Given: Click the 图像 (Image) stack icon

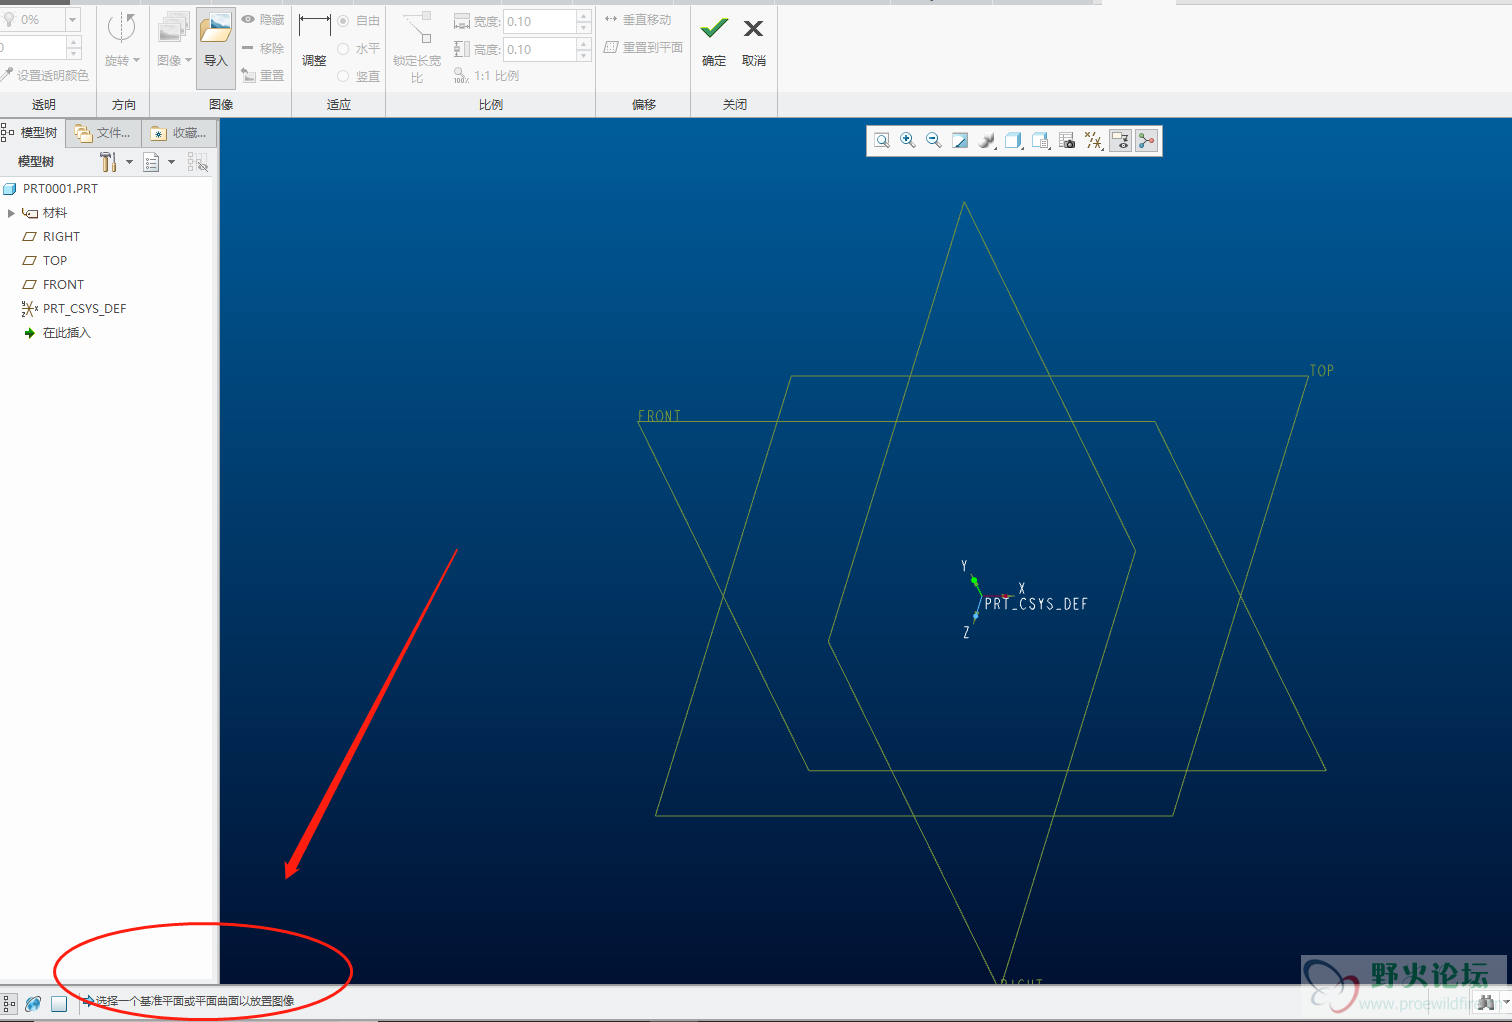Looking at the screenshot, I should pyautogui.click(x=173, y=29).
